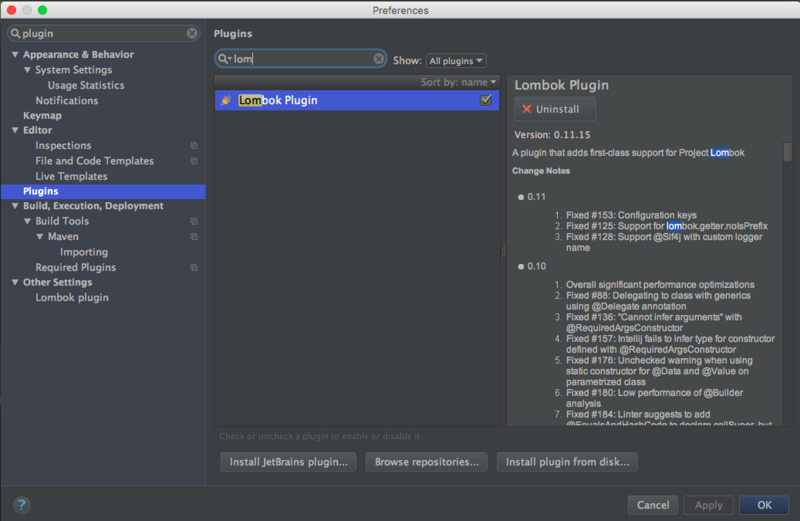Click the project-level icon beside Maven
The width and height of the screenshot is (800, 521).
point(194,236)
